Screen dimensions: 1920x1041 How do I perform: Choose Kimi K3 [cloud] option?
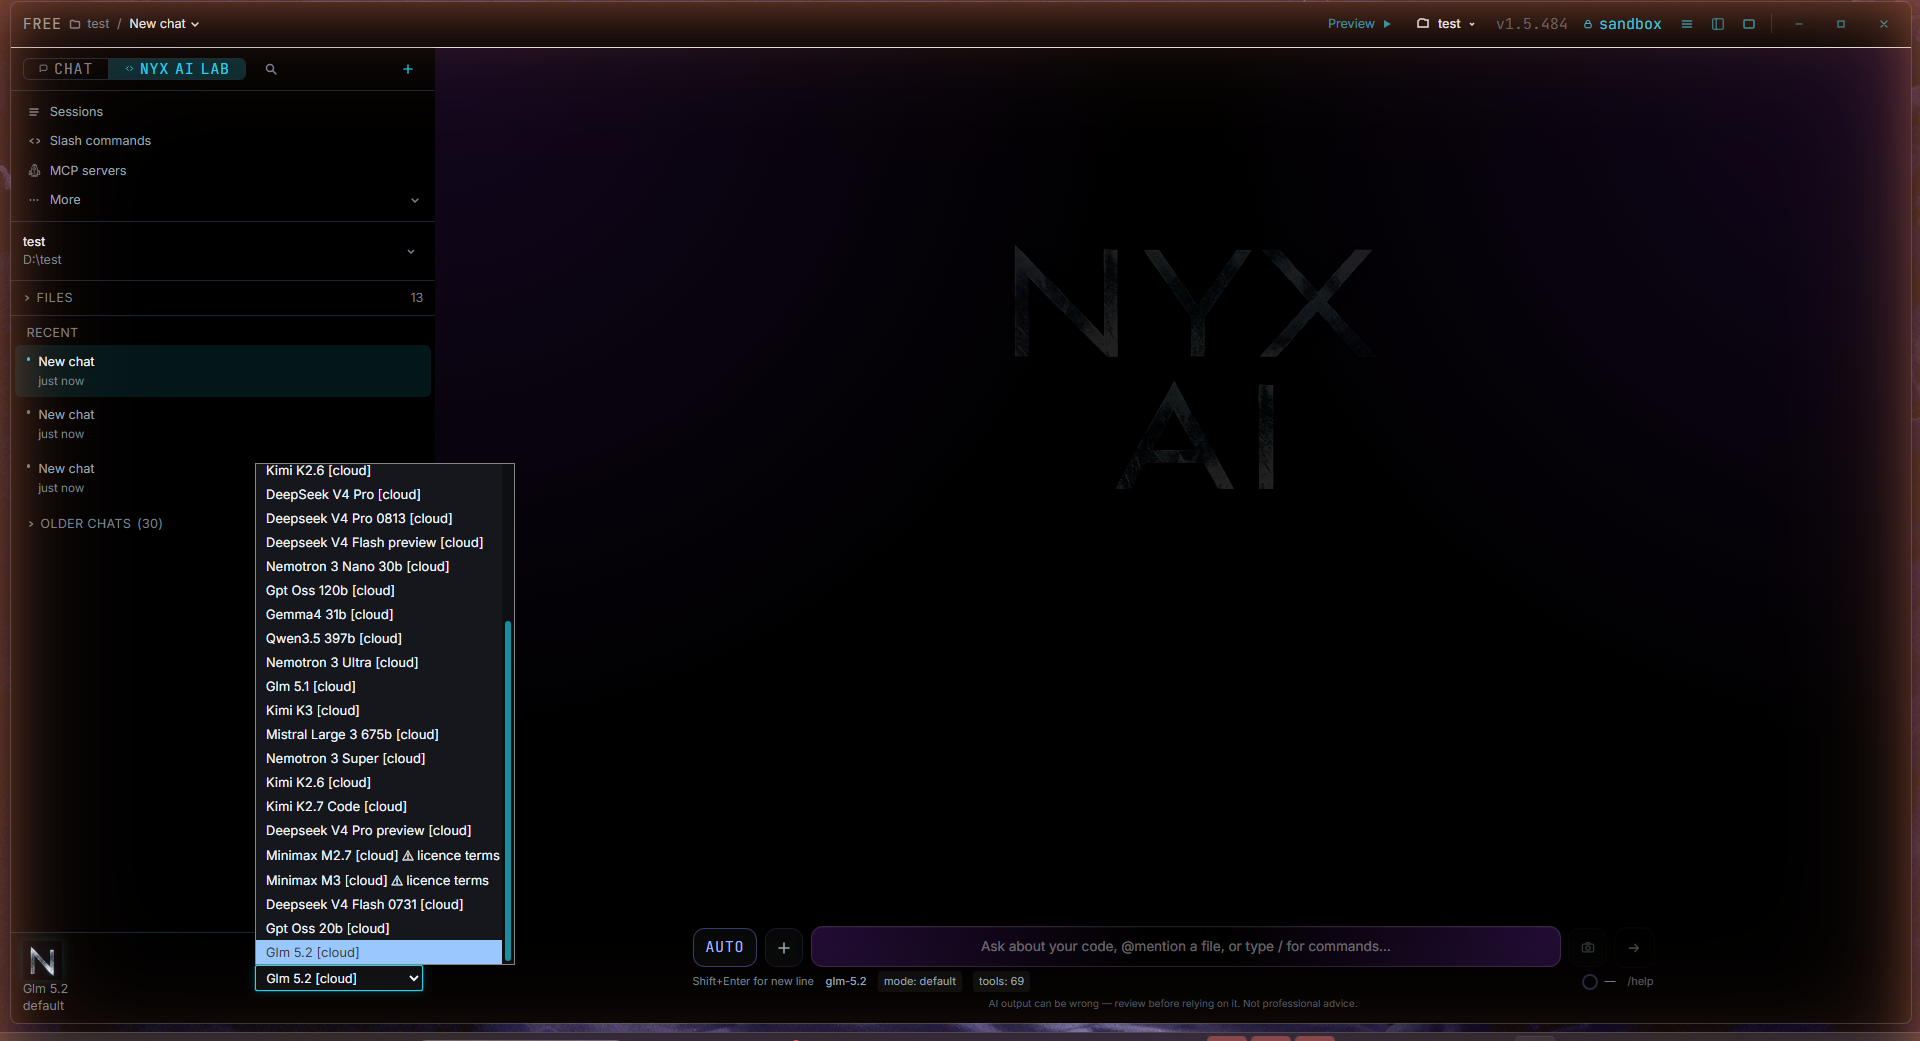click(x=379, y=711)
